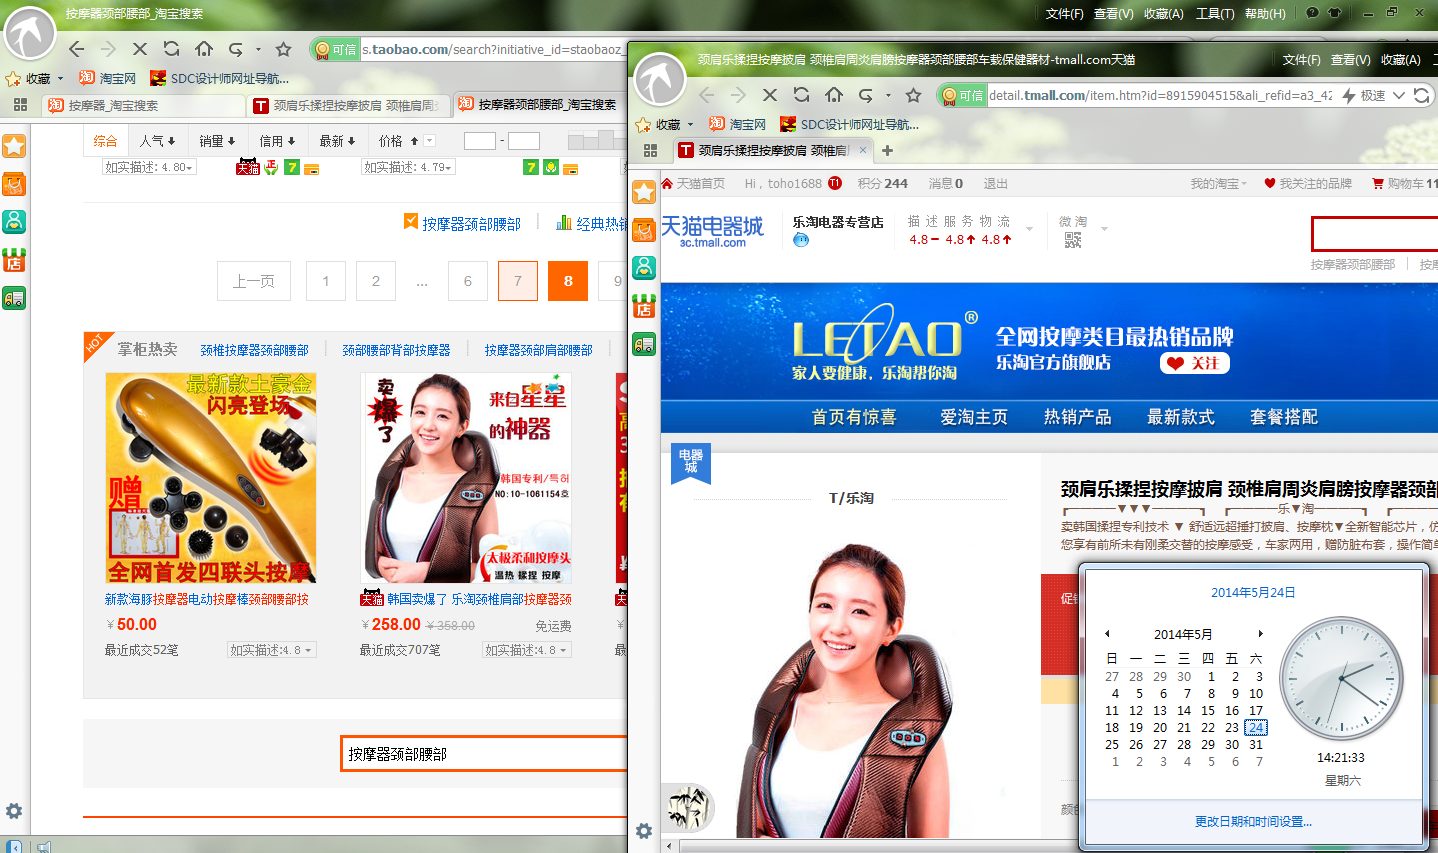Open the 更改日期和时间设置 link
The image size is (1438, 853).
1253,822
